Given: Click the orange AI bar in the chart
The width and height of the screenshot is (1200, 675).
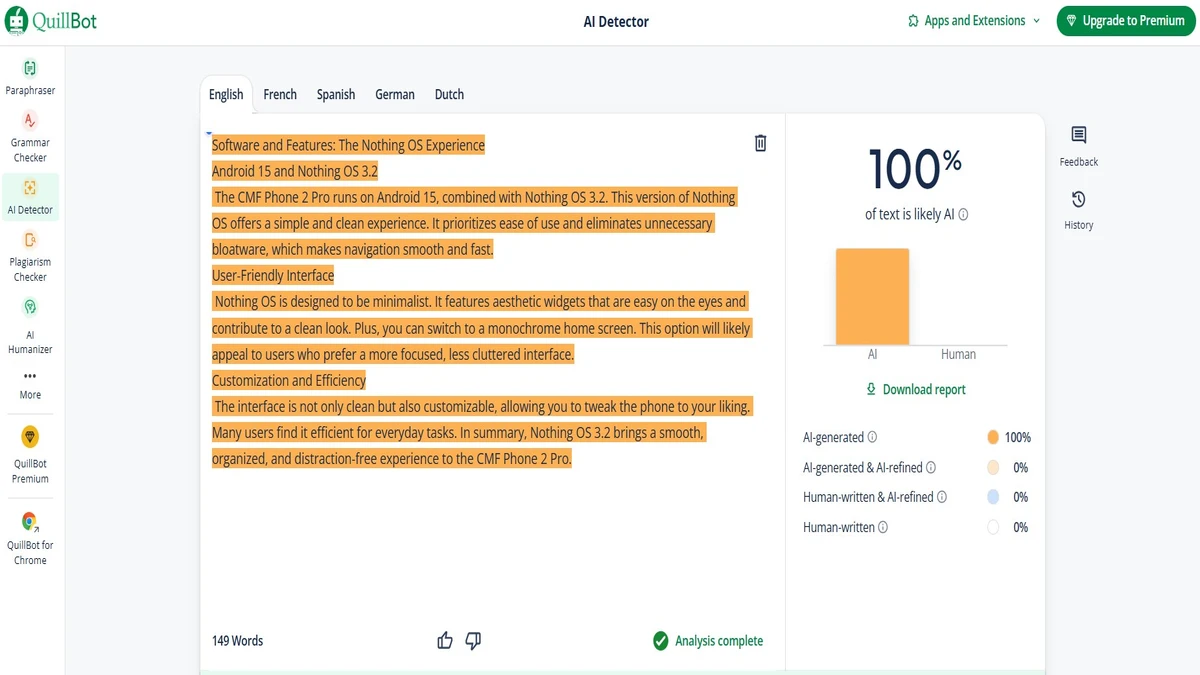Looking at the screenshot, I should coord(872,297).
